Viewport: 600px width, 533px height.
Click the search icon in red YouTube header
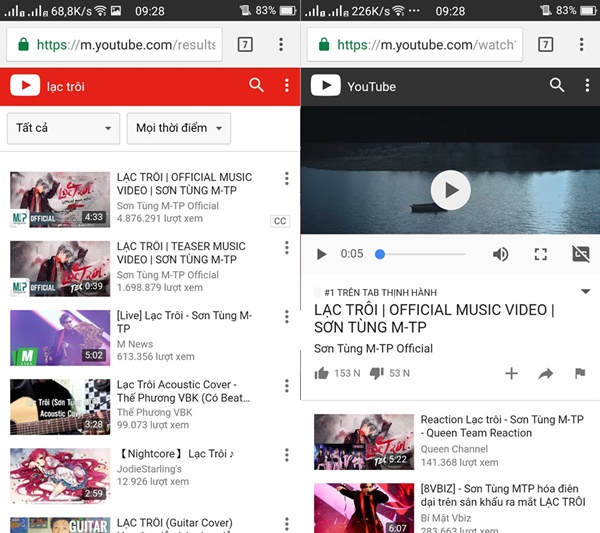coord(257,86)
